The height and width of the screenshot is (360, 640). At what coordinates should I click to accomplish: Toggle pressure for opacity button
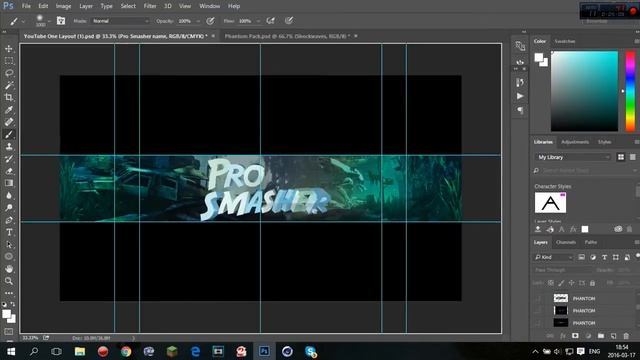[210, 21]
